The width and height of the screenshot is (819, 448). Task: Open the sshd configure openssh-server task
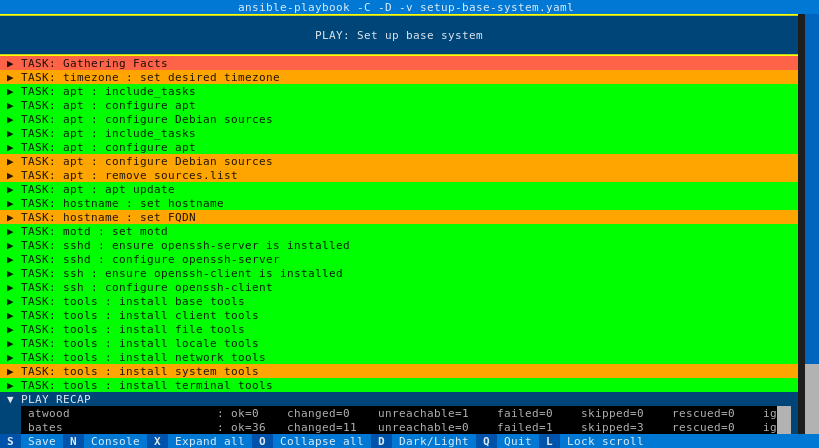(399, 260)
